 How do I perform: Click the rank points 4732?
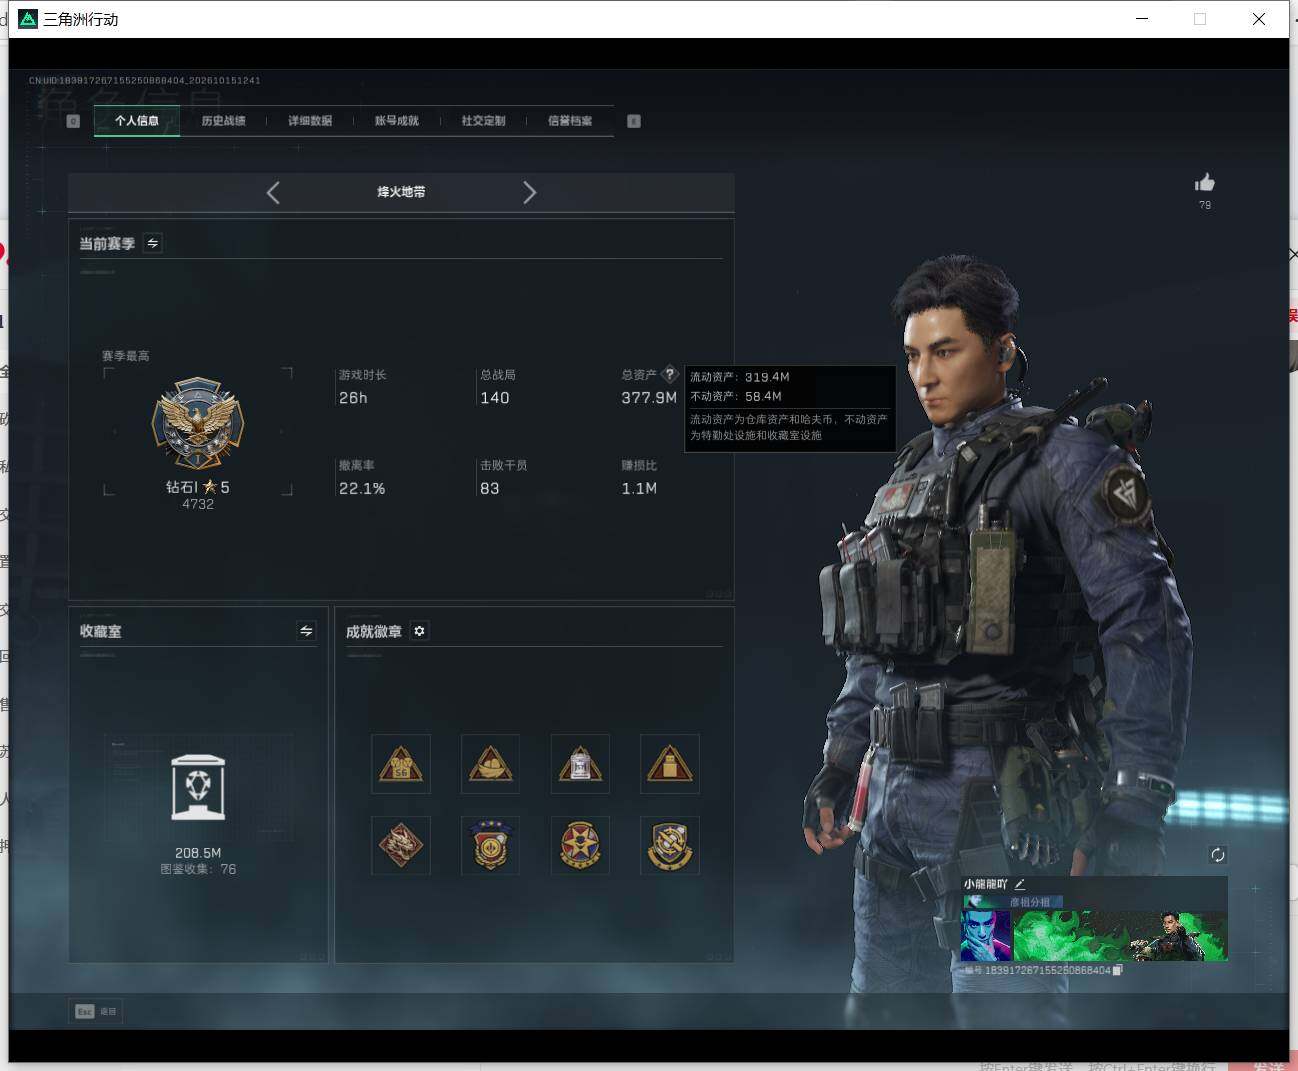coord(198,504)
